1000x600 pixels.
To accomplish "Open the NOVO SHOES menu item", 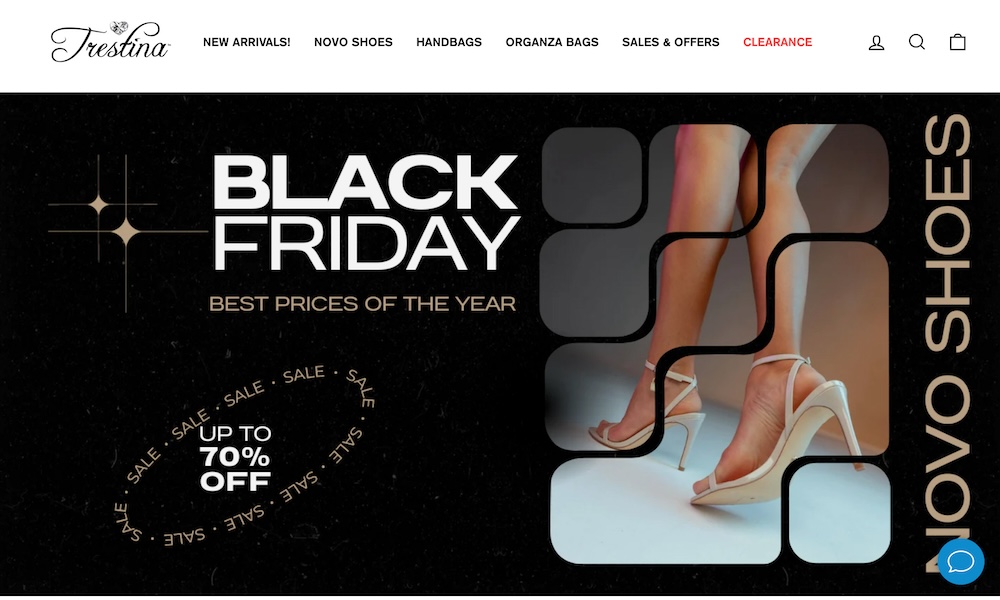I will [x=353, y=42].
